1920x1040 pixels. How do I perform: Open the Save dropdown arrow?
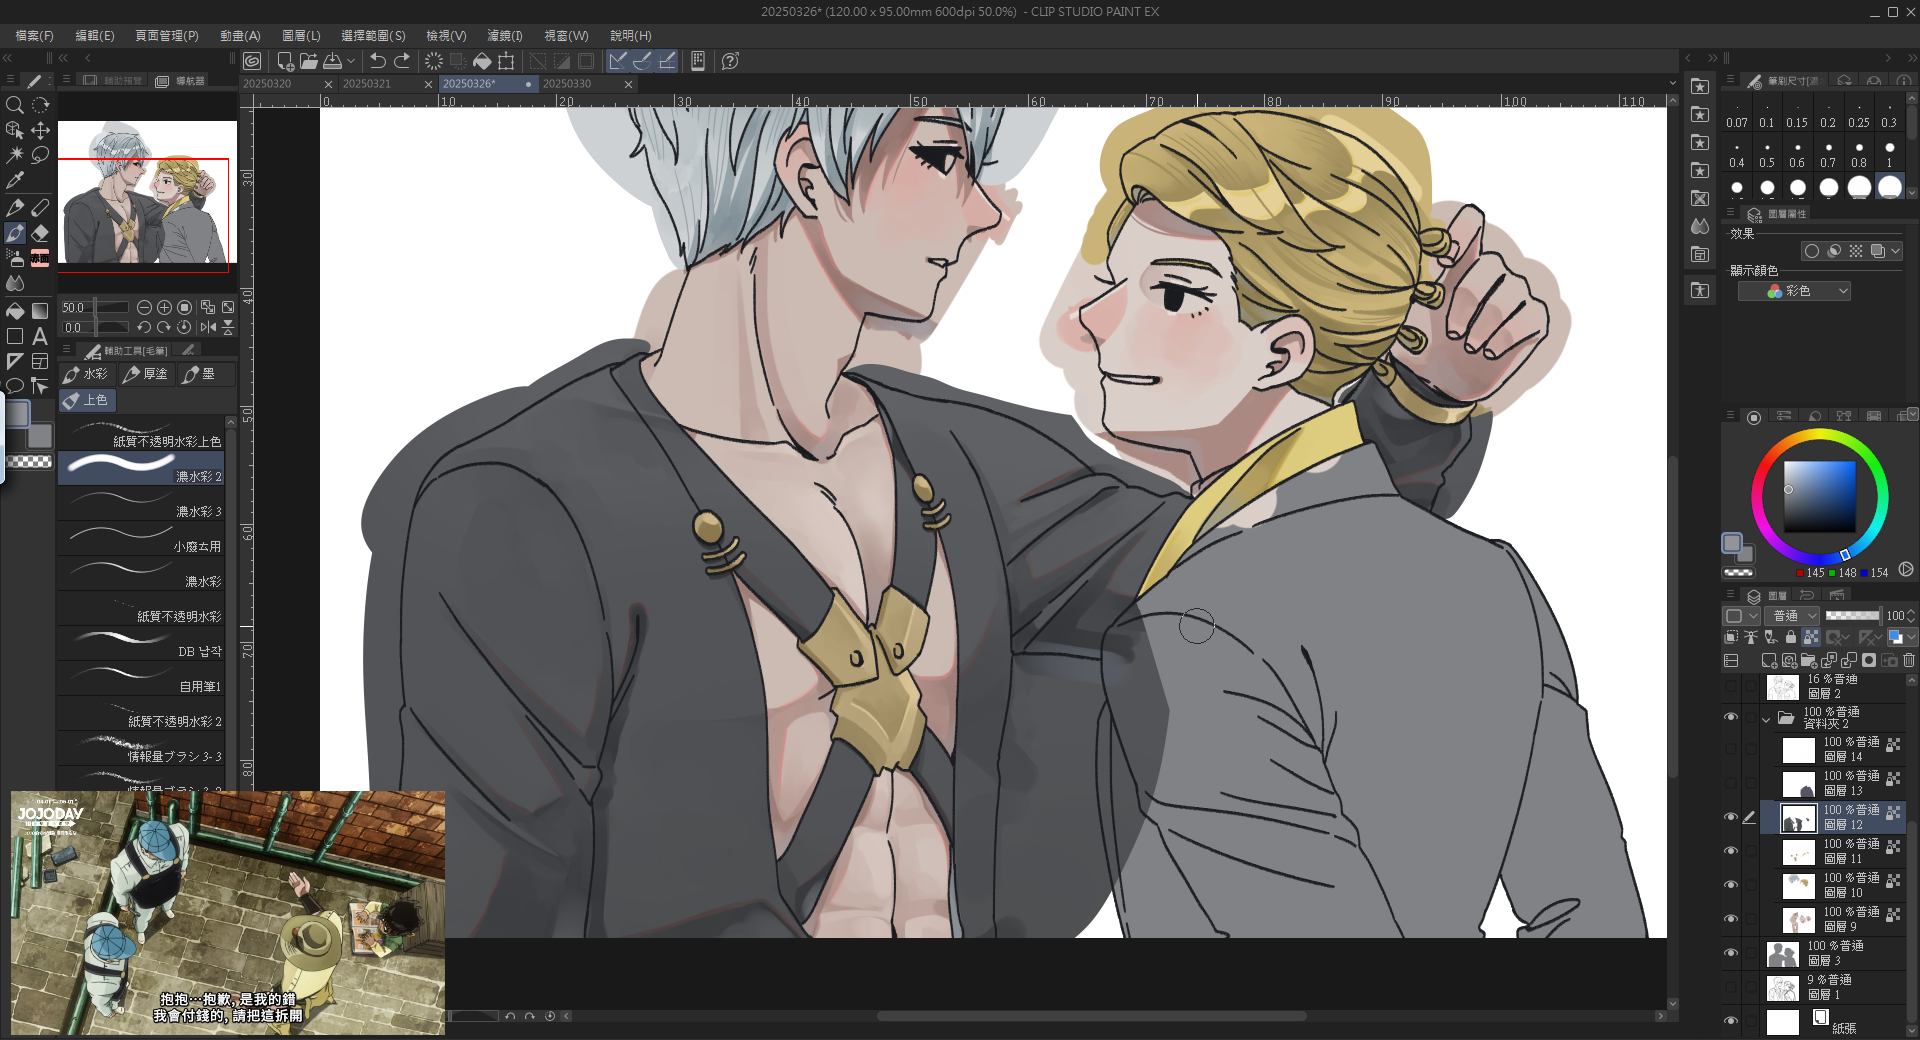[x=351, y=61]
